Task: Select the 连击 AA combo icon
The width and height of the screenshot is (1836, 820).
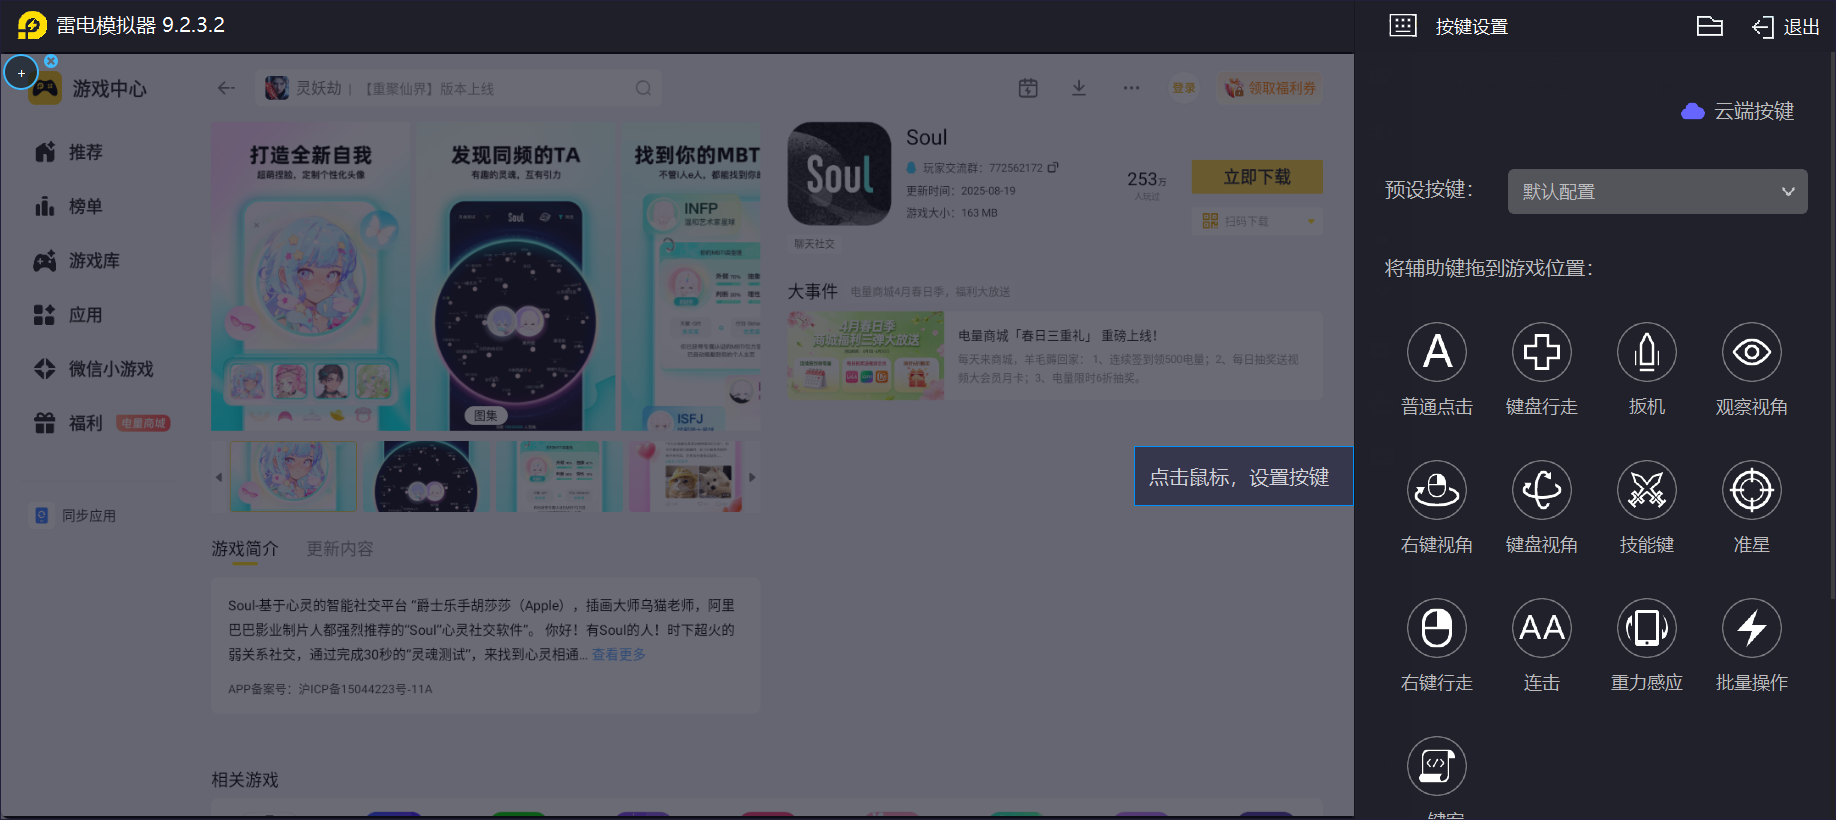Action: pyautogui.click(x=1542, y=628)
